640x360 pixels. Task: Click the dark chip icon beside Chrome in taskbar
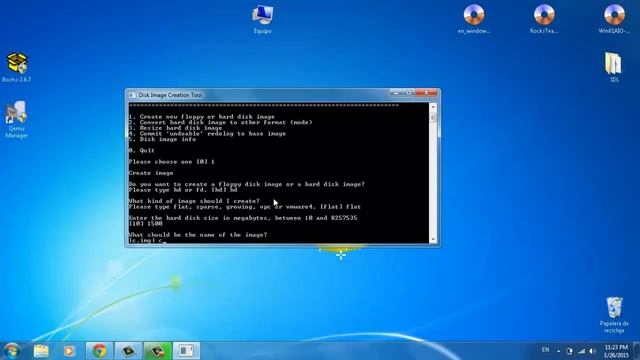[x=128, y=351]
